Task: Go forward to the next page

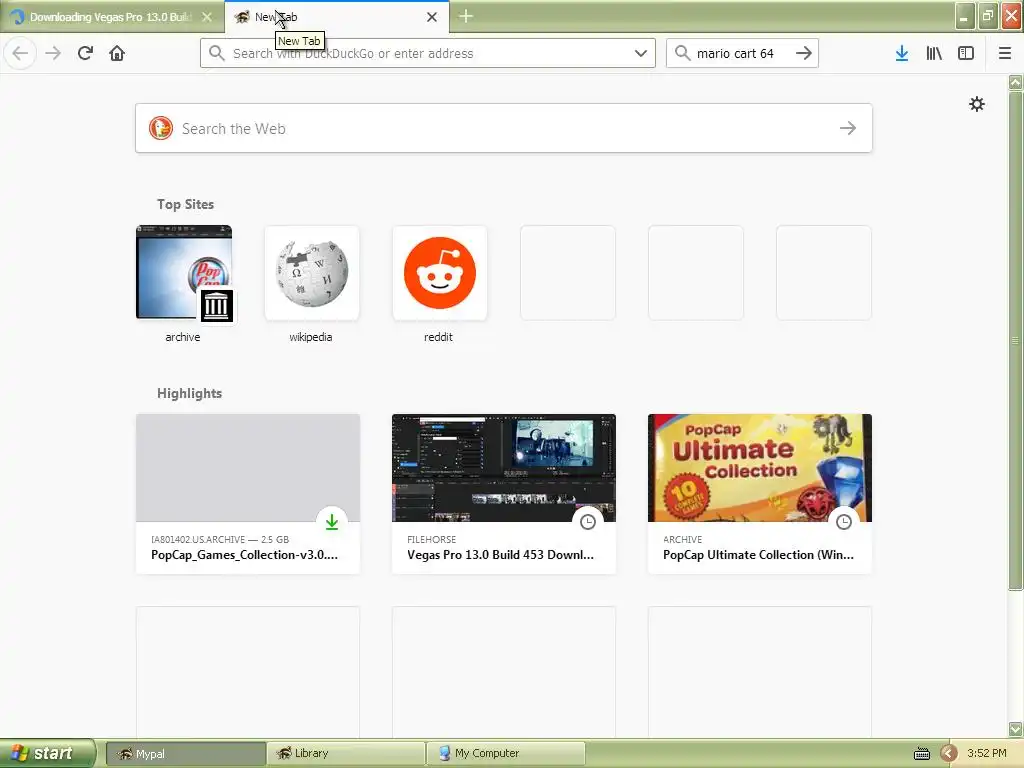Action: coord(53,53)
